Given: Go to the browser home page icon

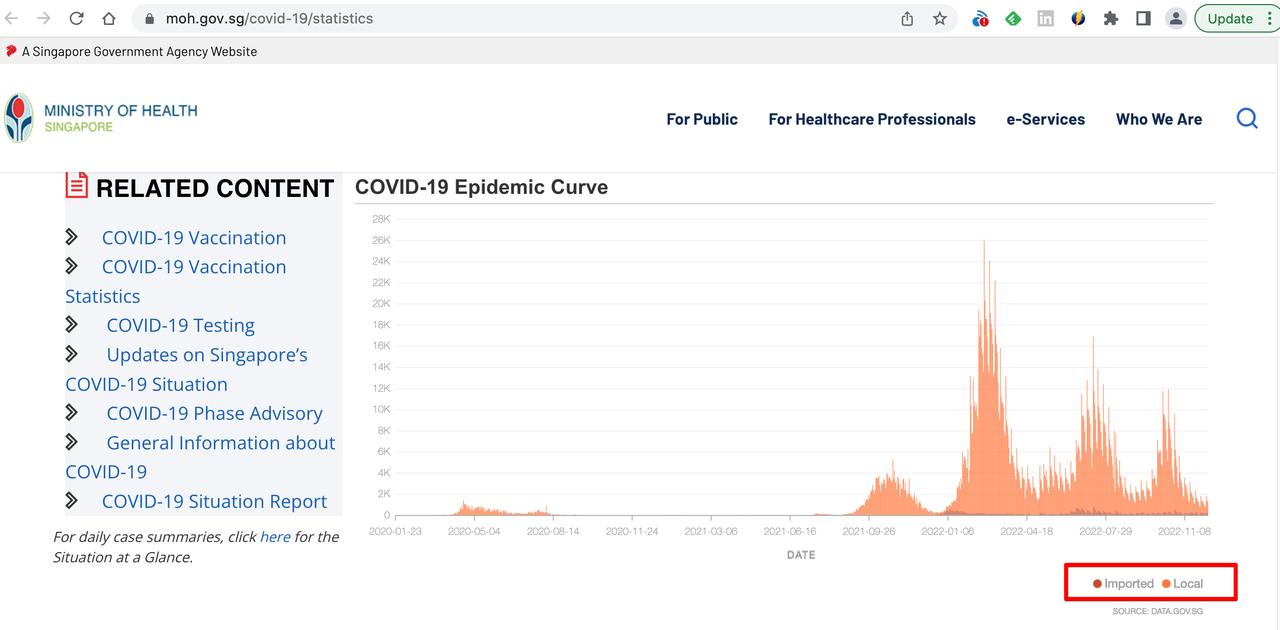Looking at the screenshot, I should click(x=109, y=18).
